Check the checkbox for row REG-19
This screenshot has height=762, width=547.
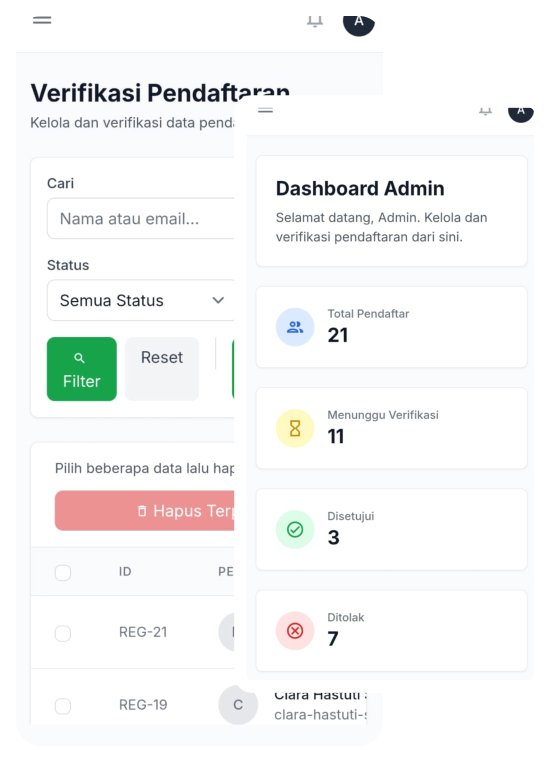point(63,706)
